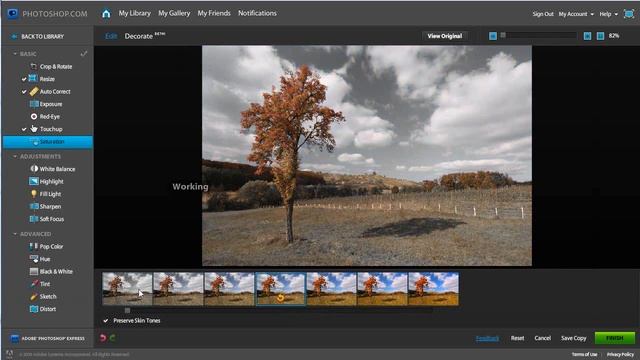This screenshot has height=360, width=640.
Task: Open My Gallery in the top menu
Action: coord(174,13)
